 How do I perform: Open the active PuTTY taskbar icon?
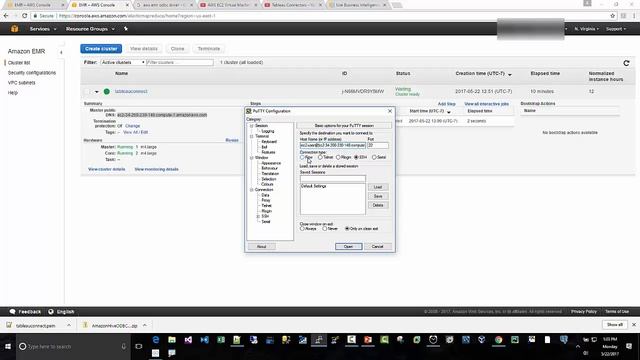click(x=319, y=340)
